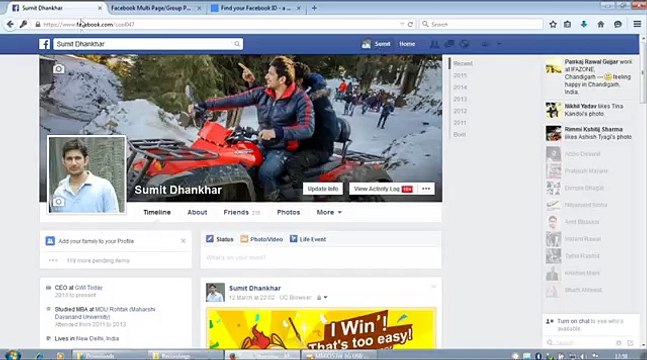Click the reload page icon

tap(410, 24)
